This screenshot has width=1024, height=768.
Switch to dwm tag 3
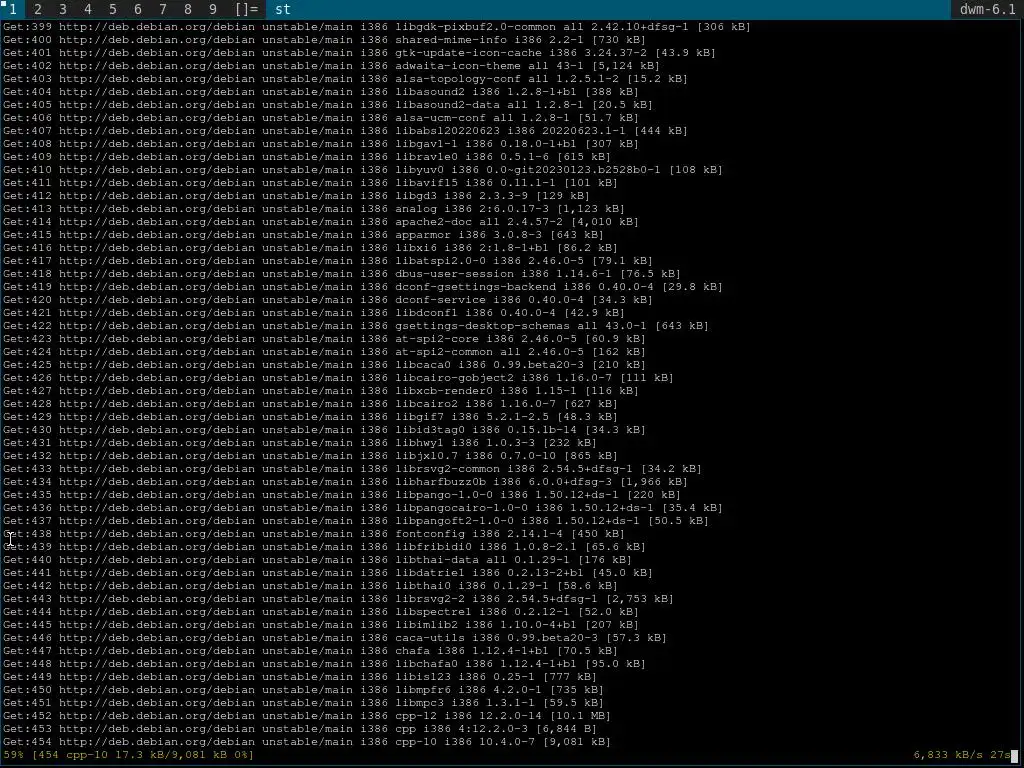(63, 9)
